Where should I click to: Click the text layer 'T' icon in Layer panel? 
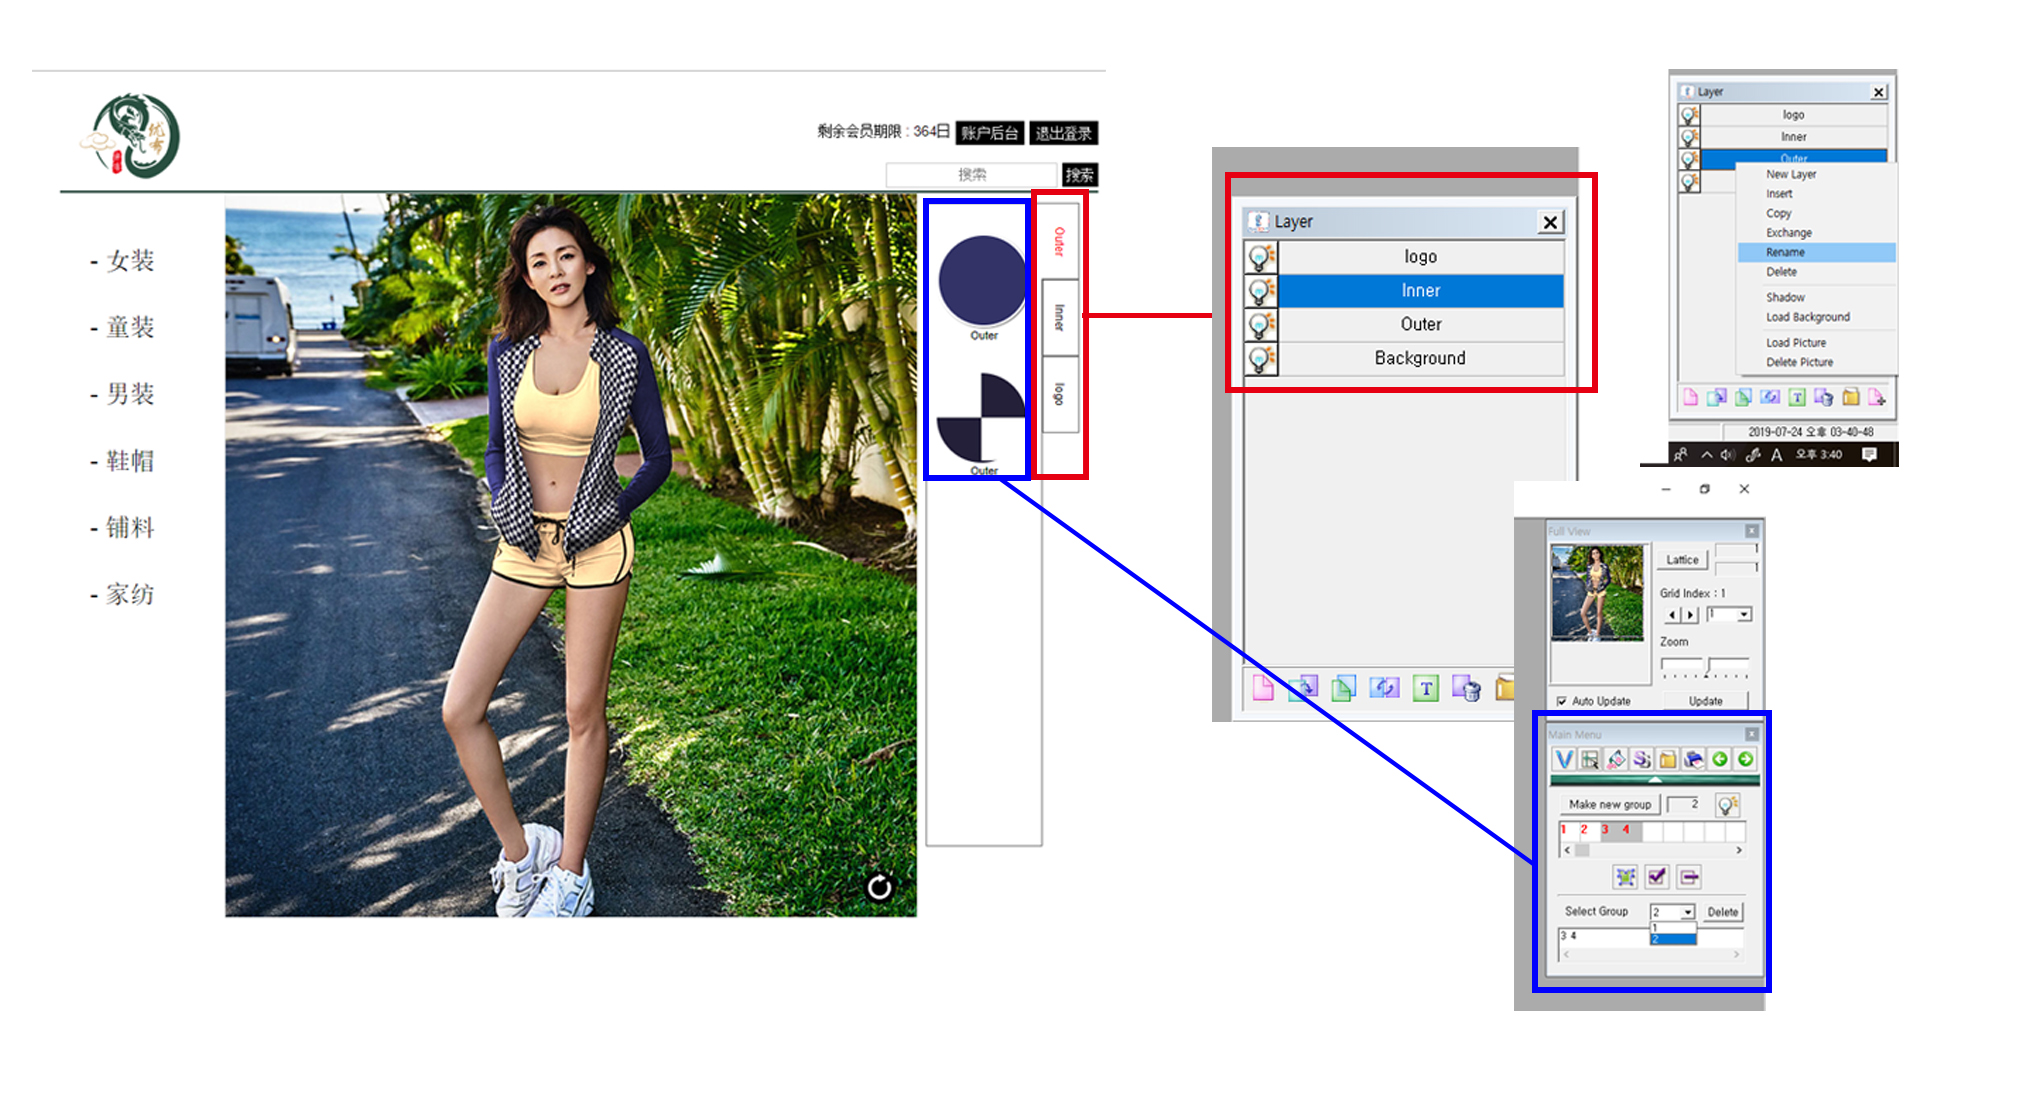point(1426,688)
